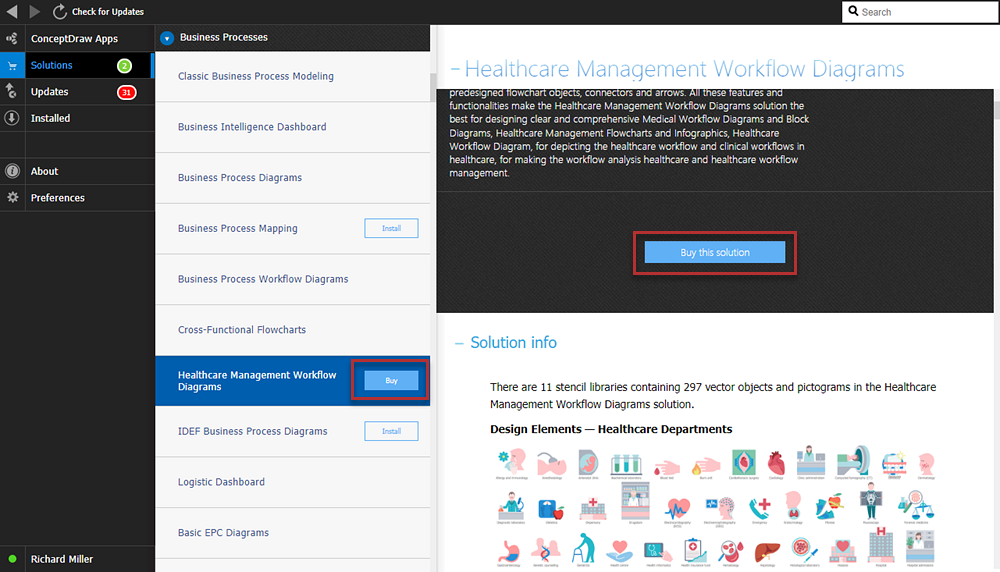Image resolution: width=1000 pixels, height=572 pixels.
Task: Click the Genetic counseling DNA icon
Action: (546, 552)
